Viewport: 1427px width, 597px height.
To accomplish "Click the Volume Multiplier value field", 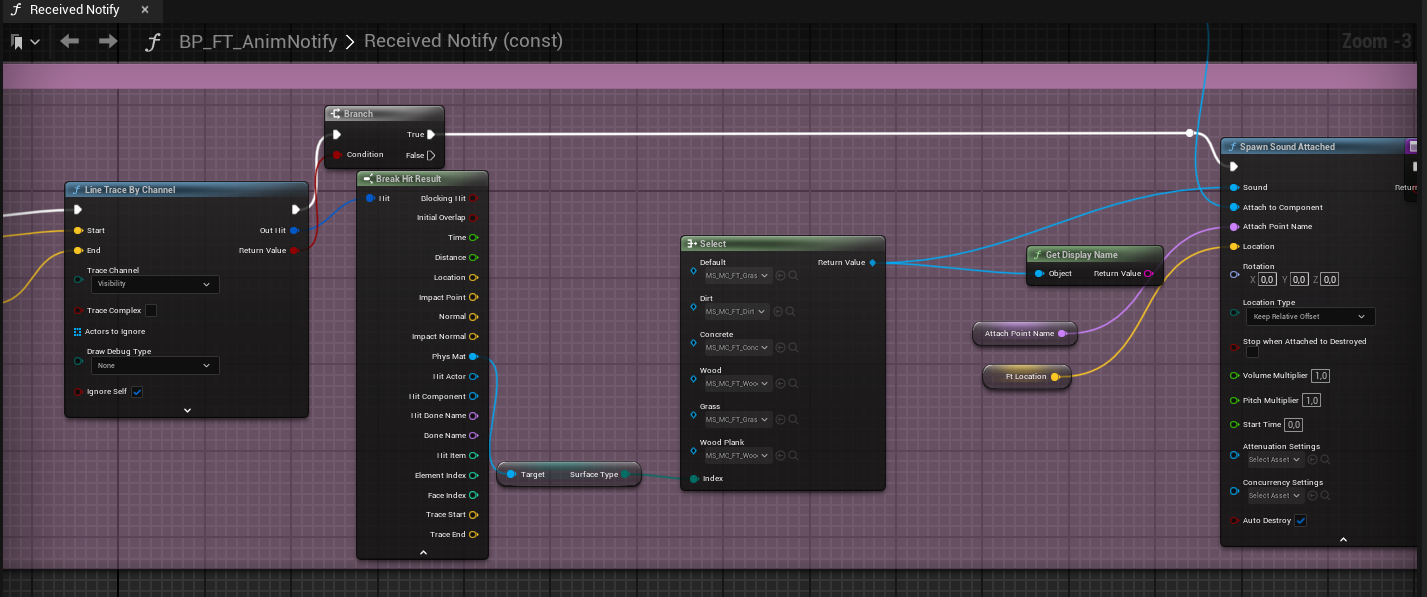I will (1321, 376).
